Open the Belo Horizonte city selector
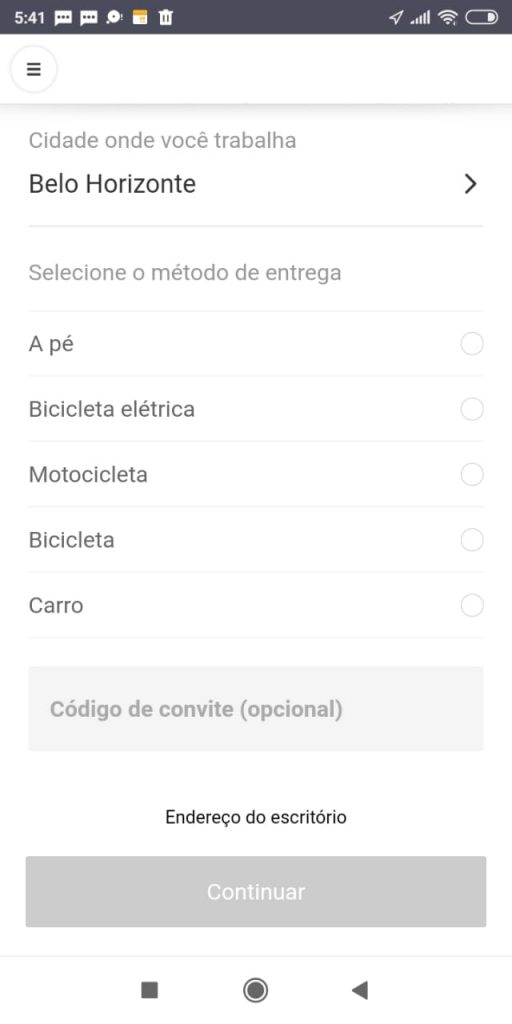 click(x=256, y=184)
